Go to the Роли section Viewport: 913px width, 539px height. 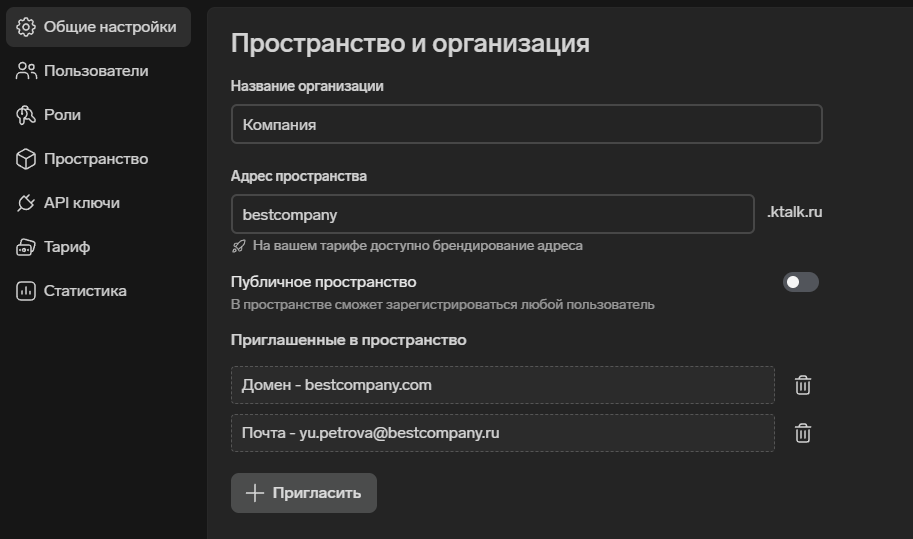[62, 115]
